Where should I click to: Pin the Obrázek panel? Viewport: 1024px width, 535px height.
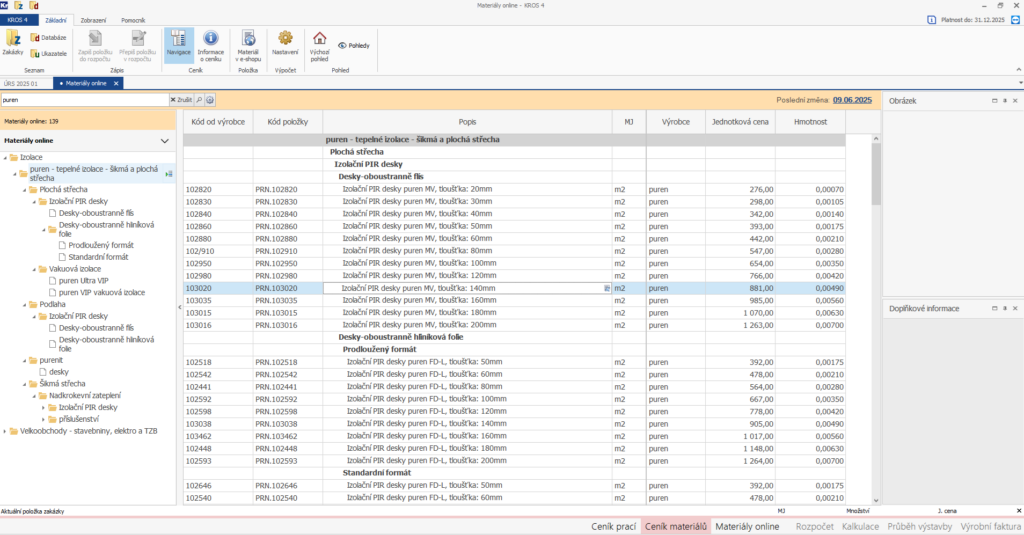pyautogui.click(x=1004, y=101)
